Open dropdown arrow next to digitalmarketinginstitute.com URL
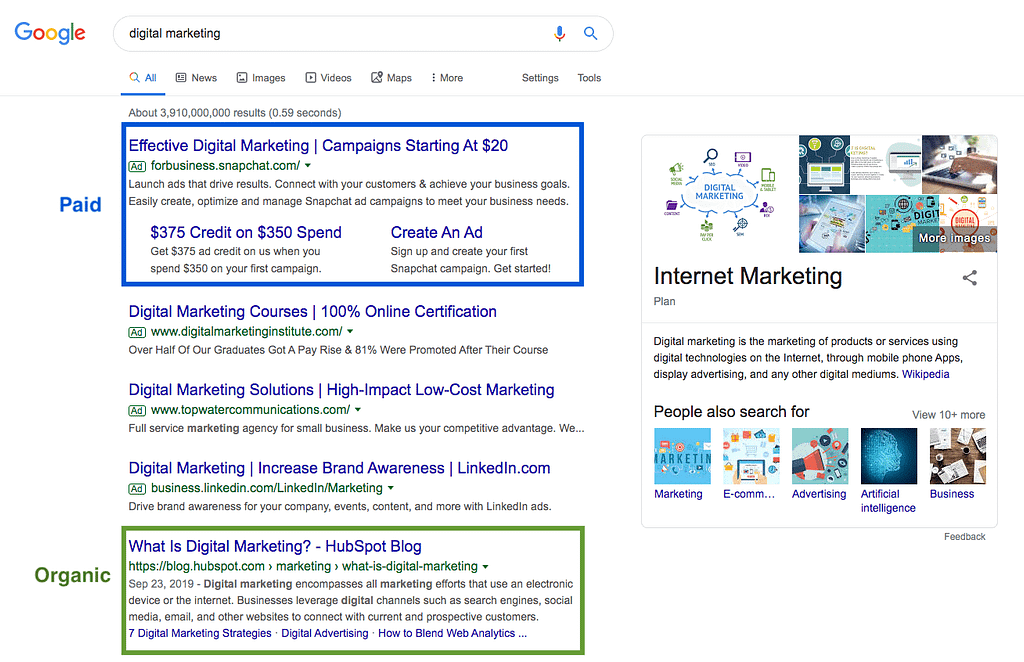Screen dimensions: 1024x662 [x=350, y=332]
